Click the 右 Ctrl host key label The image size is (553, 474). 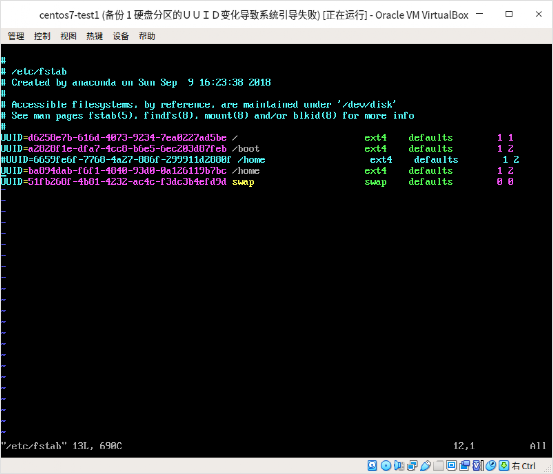tap(524, 466)
